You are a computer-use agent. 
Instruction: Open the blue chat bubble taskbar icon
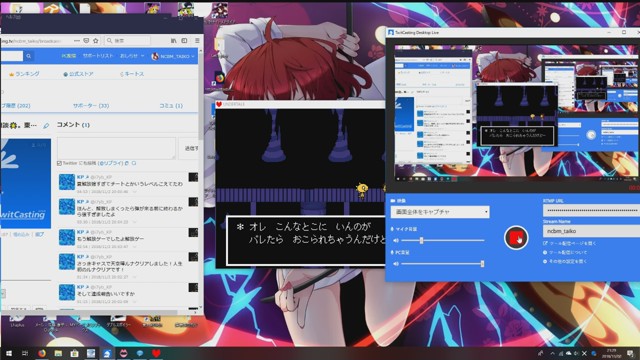[x=140, y=353]
